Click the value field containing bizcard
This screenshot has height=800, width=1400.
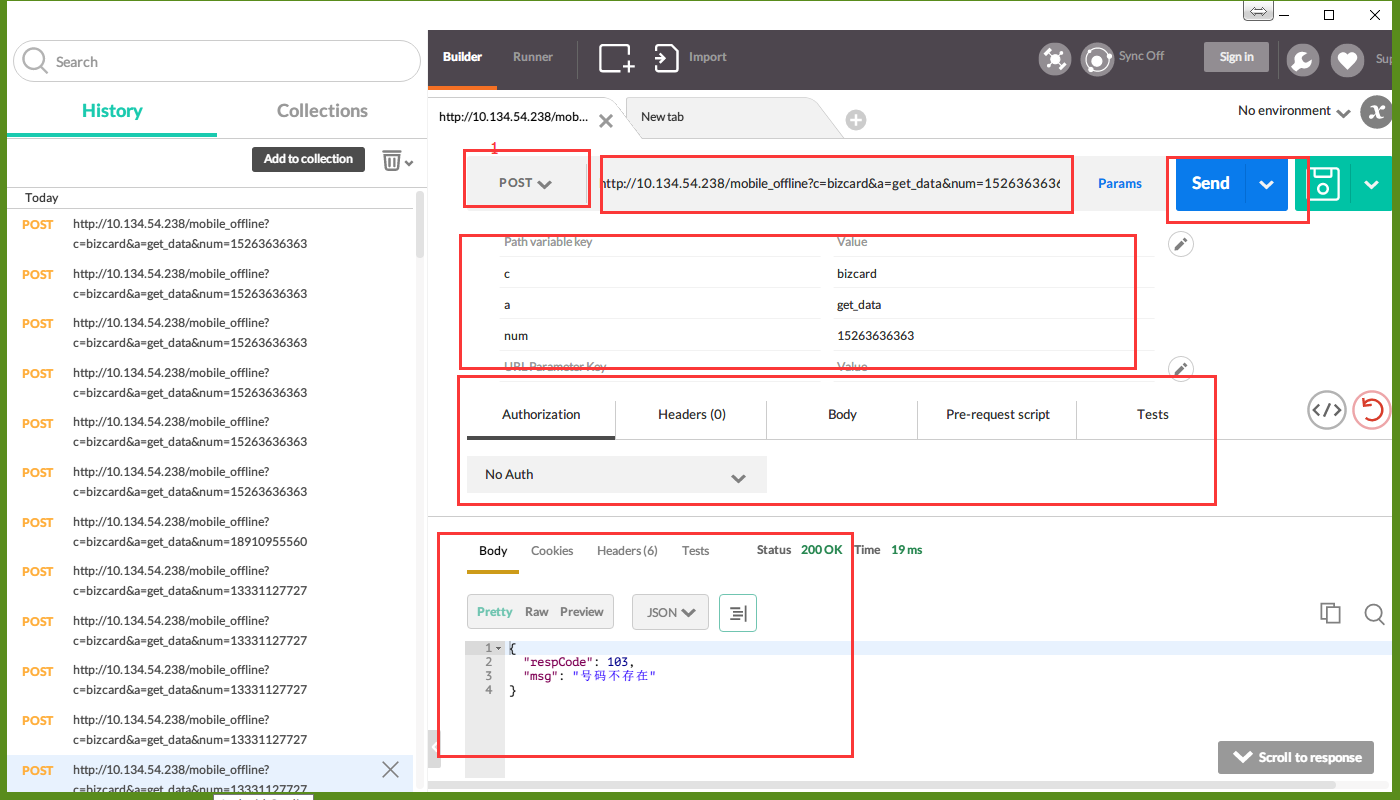click(x=994, y=274)
